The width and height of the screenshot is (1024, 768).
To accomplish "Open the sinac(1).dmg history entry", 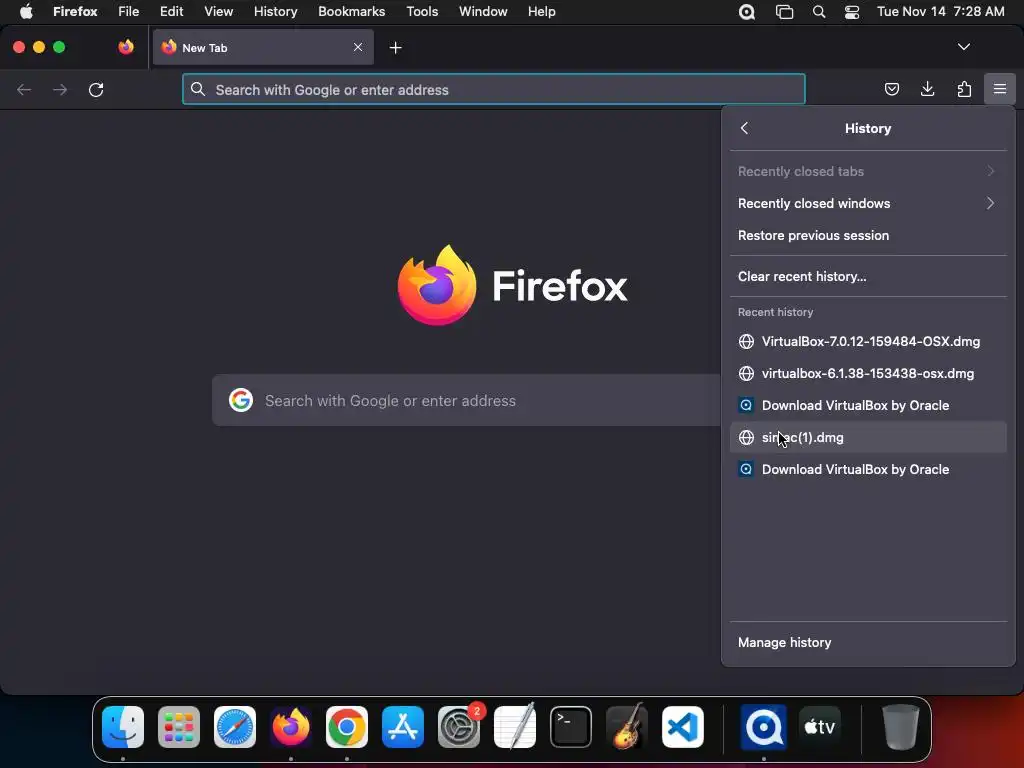I will point(868,438).
